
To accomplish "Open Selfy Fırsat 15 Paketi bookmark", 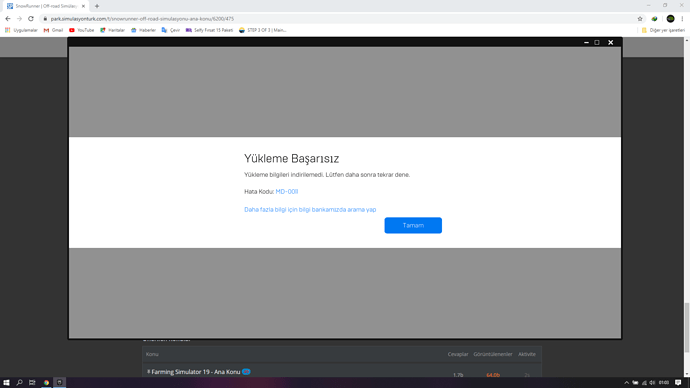I will [x=209, y=30].
